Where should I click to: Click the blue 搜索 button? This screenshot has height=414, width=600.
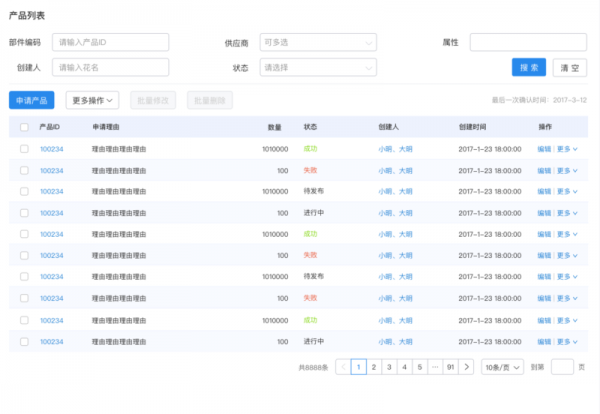529,67
